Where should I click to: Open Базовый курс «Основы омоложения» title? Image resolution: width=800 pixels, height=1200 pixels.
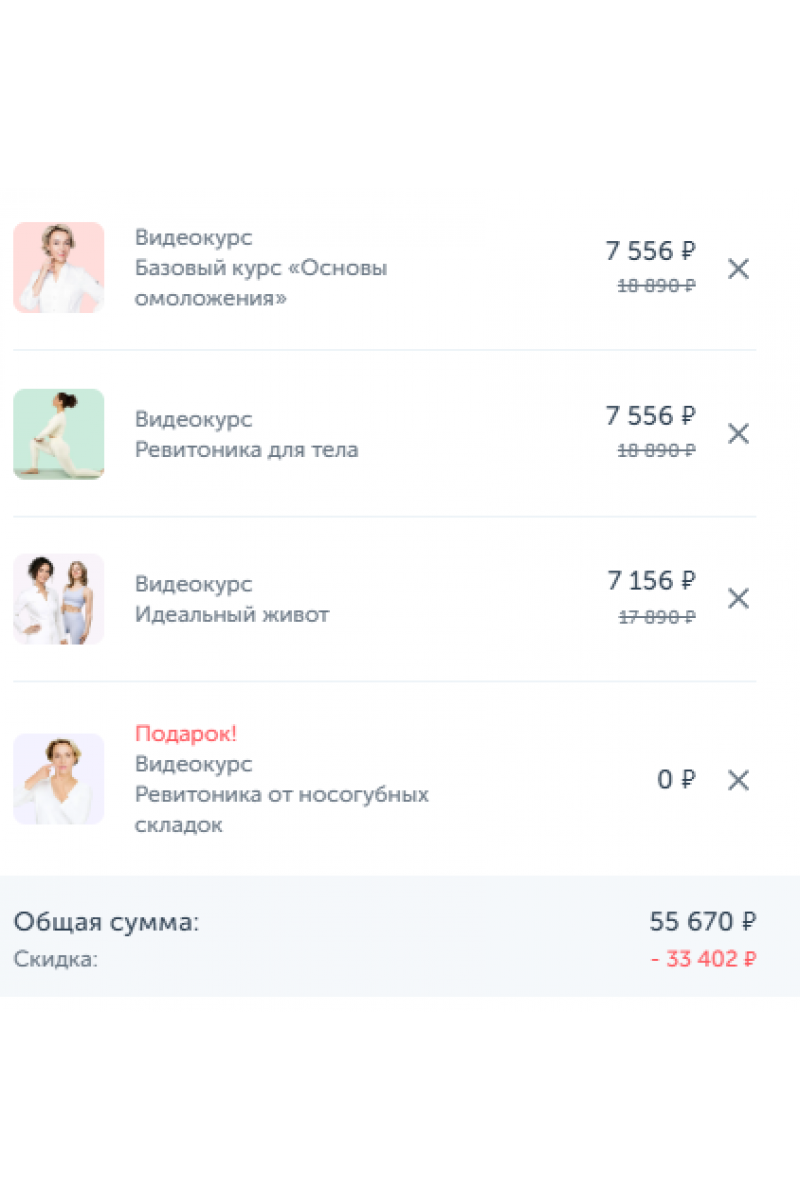(x=260, y=283)
